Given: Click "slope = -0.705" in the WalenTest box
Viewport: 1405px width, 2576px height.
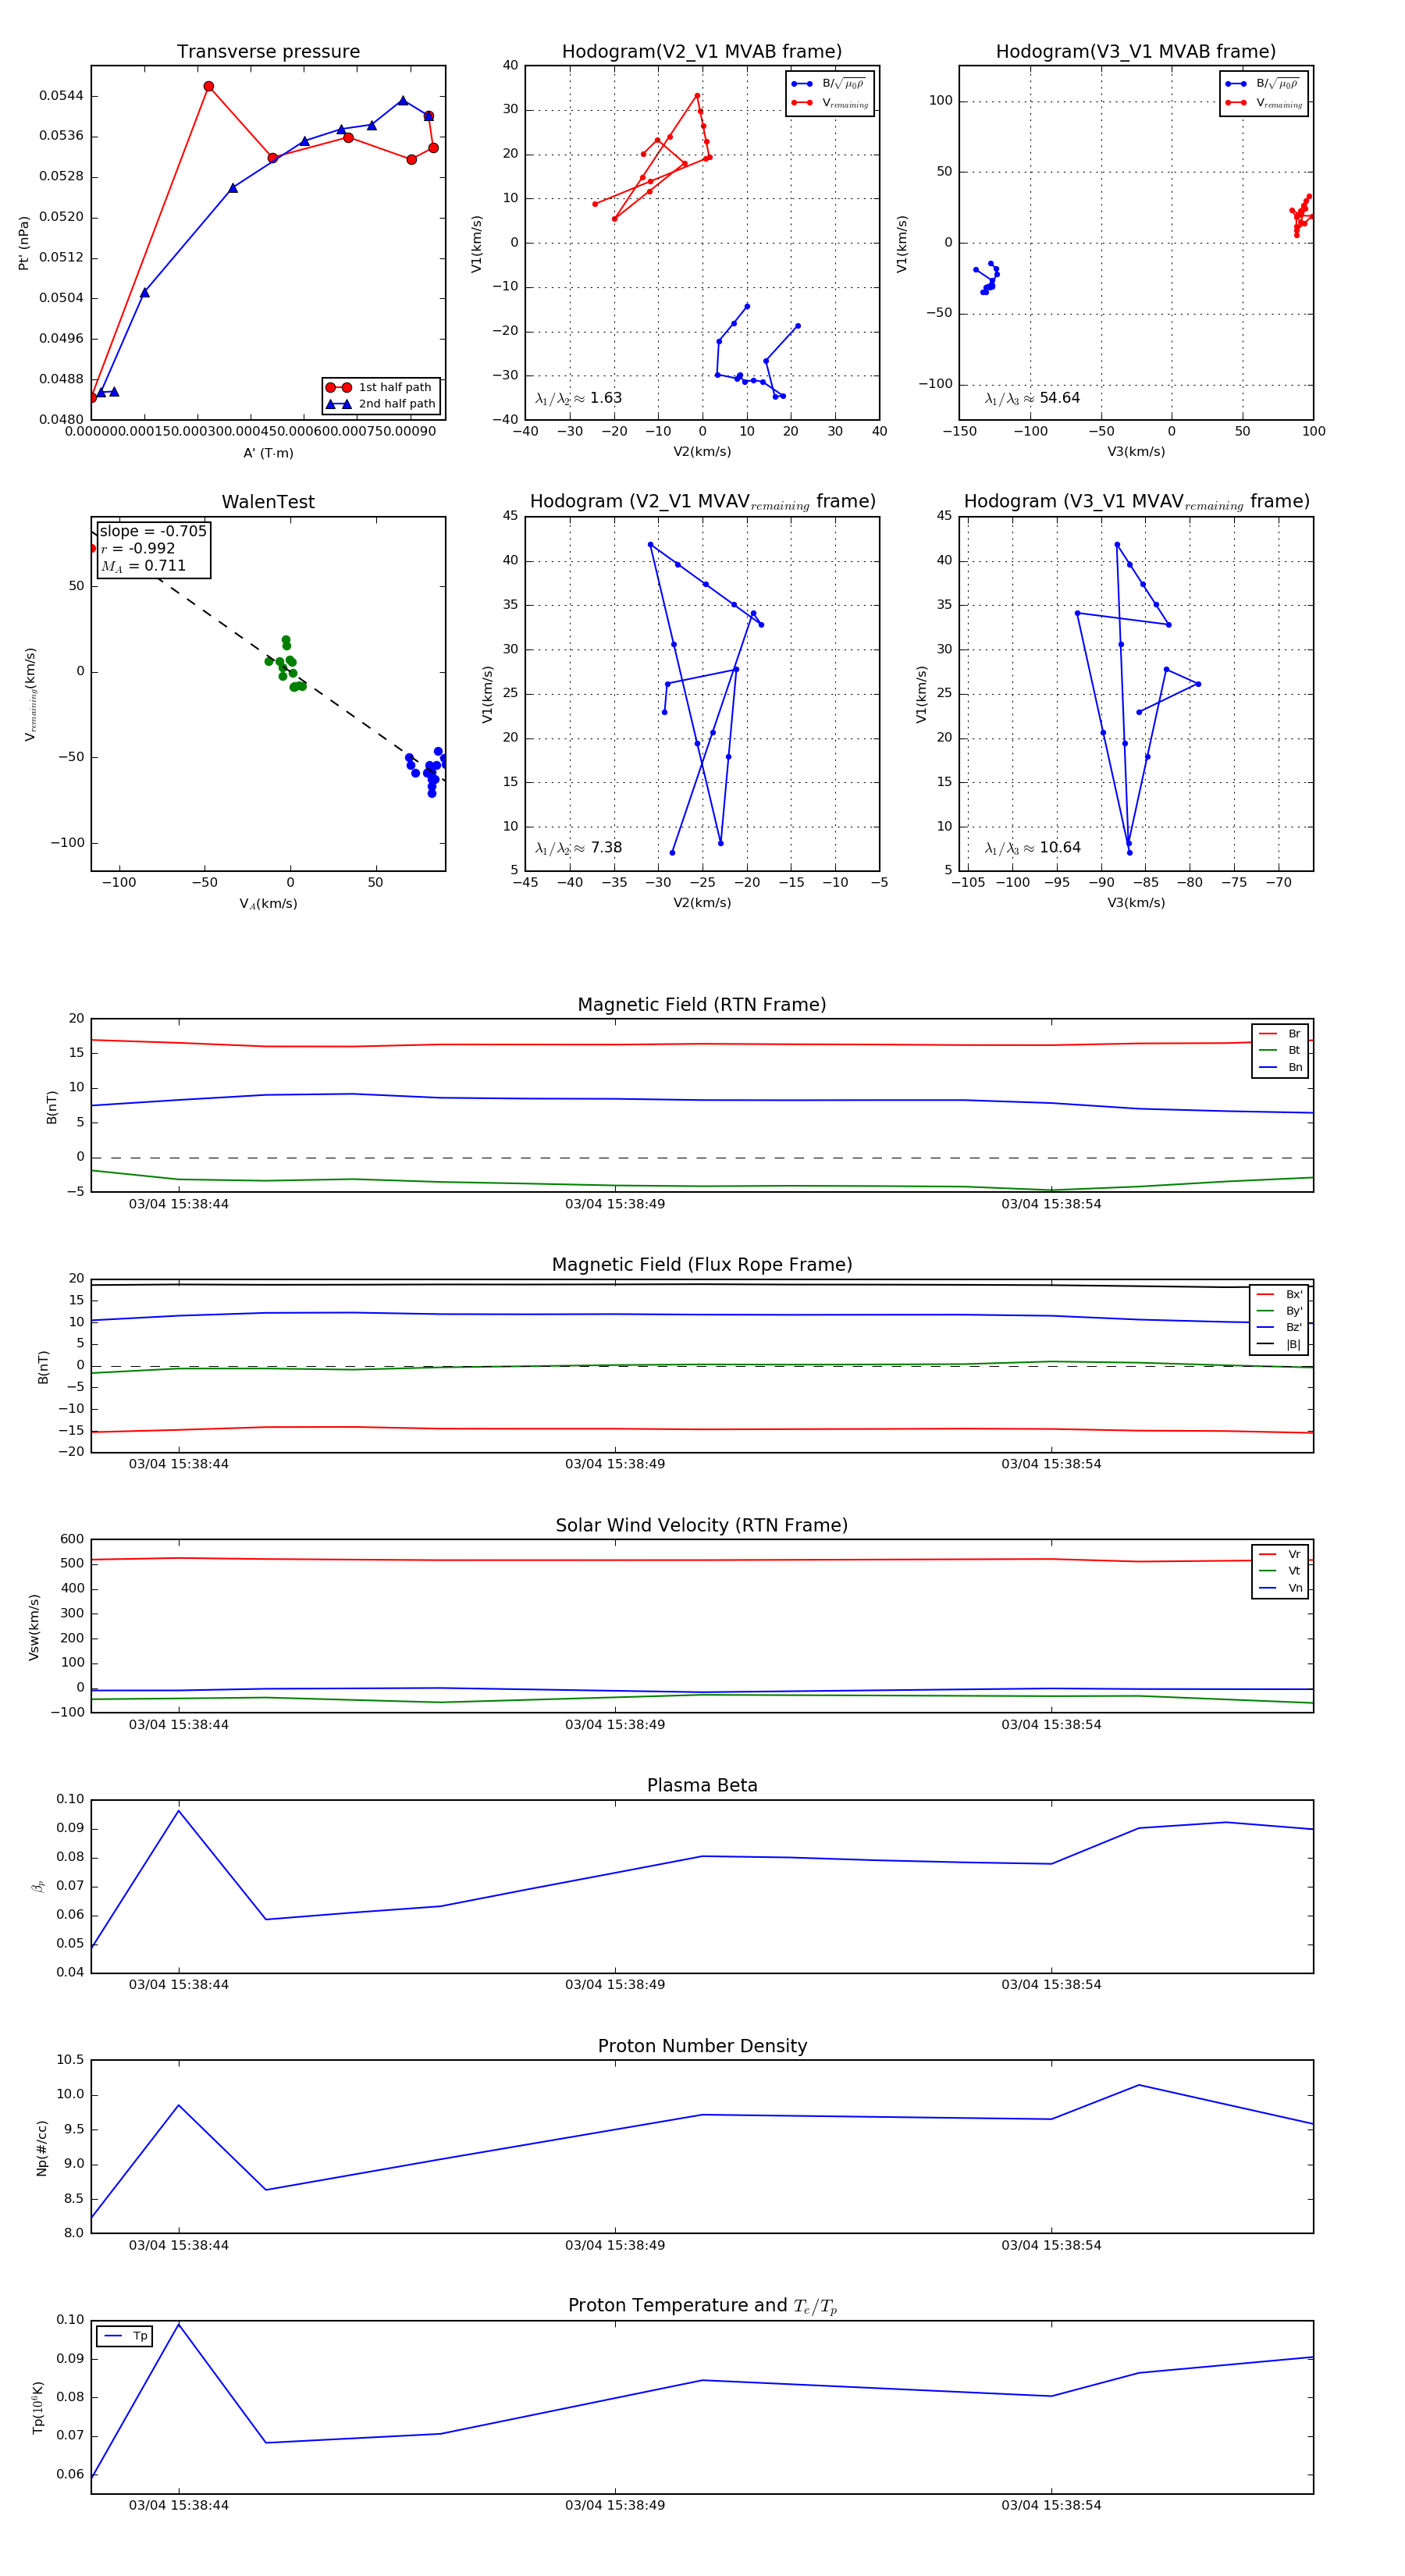Looking at the screenshot, I should 153,531.
